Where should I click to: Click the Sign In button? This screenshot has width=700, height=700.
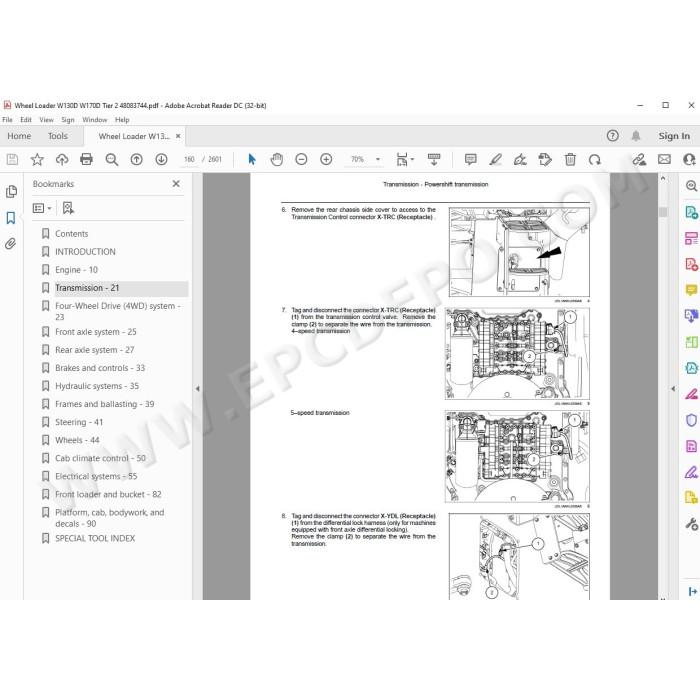674,136
